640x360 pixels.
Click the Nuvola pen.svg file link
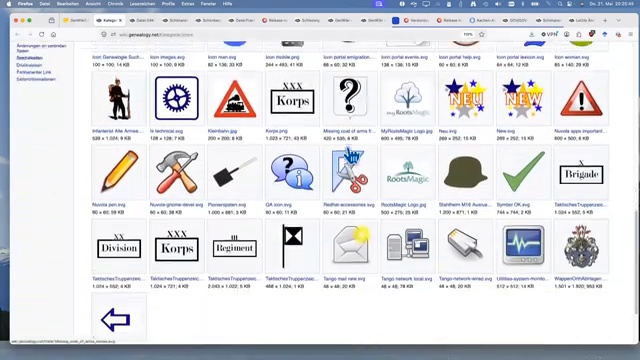point(109,205)
